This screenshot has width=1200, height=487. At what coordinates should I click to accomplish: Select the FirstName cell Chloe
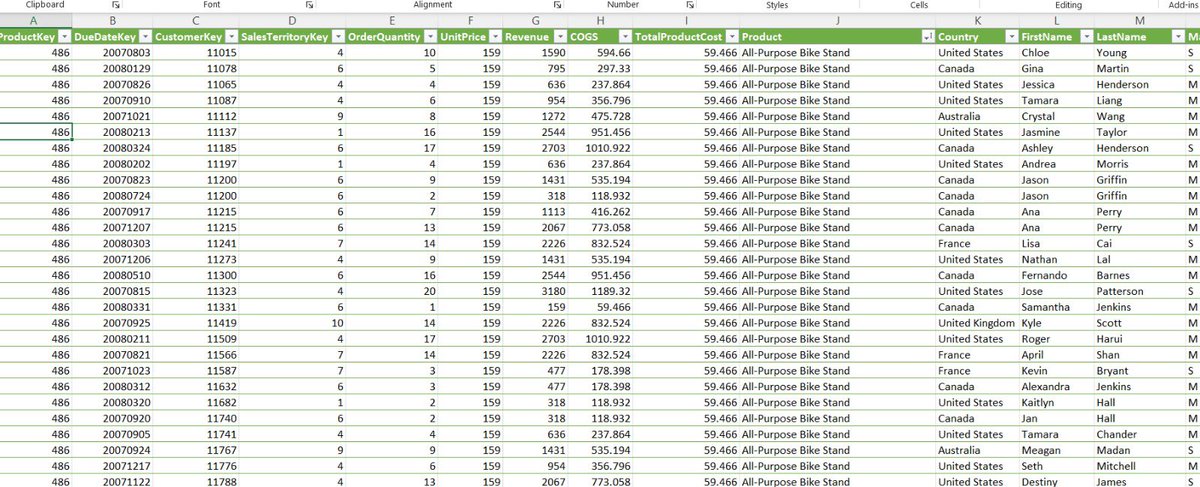pyautogui.click(x=1056, y=52)
